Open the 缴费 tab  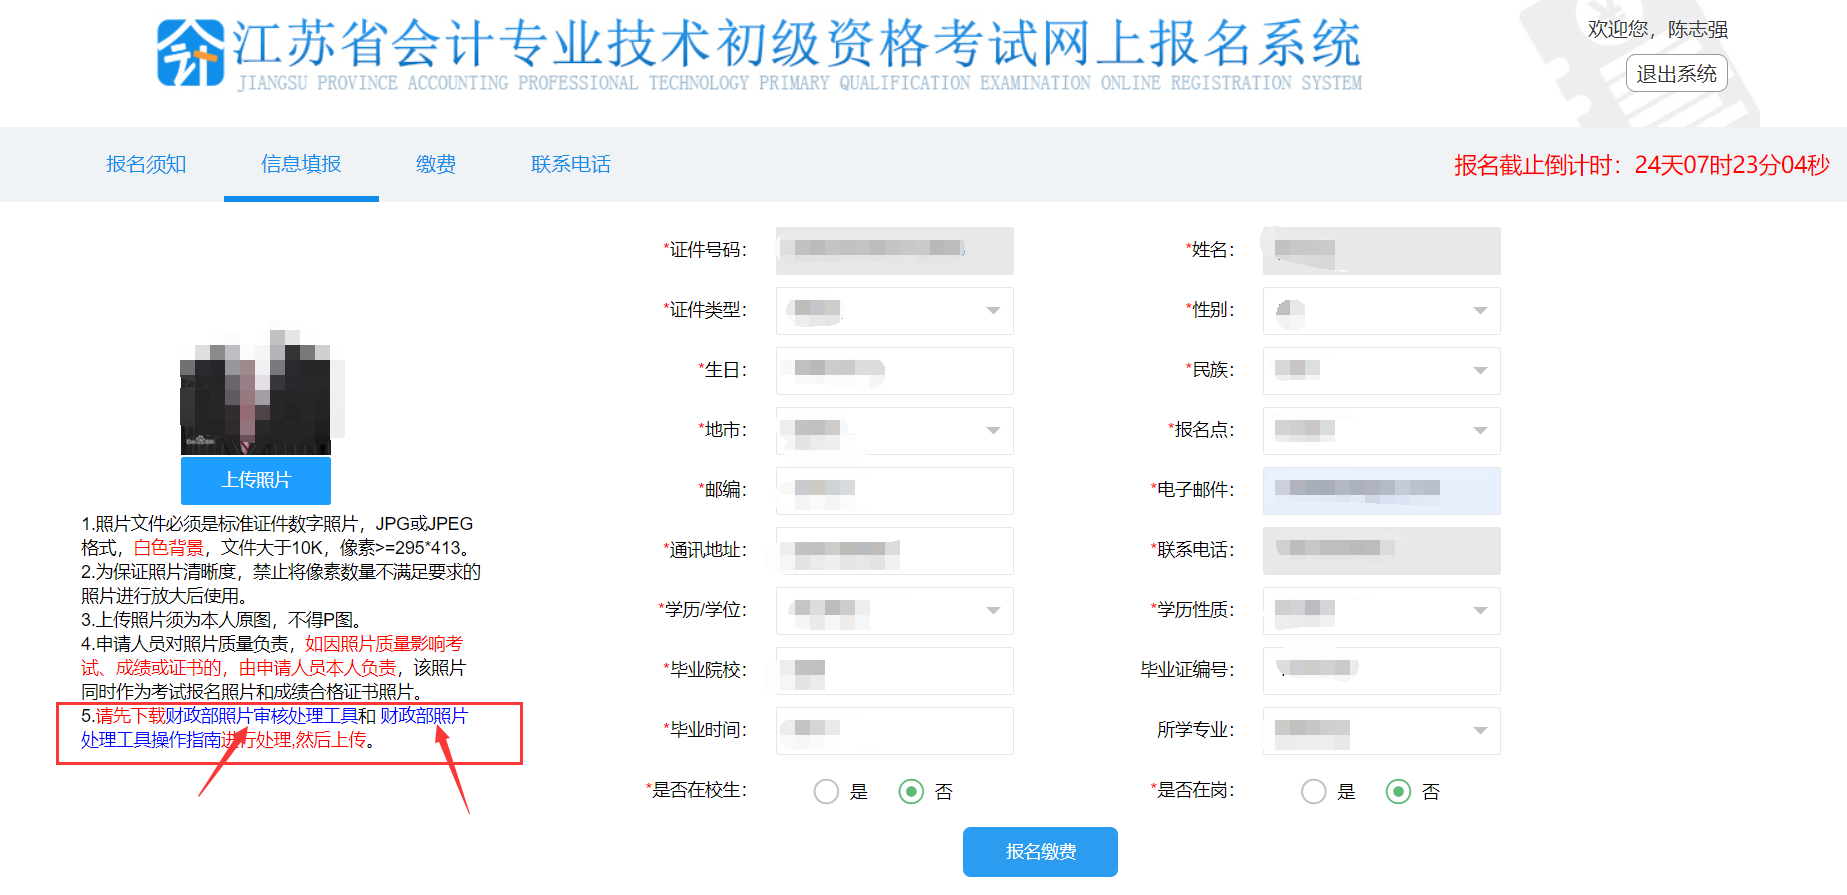pyautogui.click(x=436, y=164)
